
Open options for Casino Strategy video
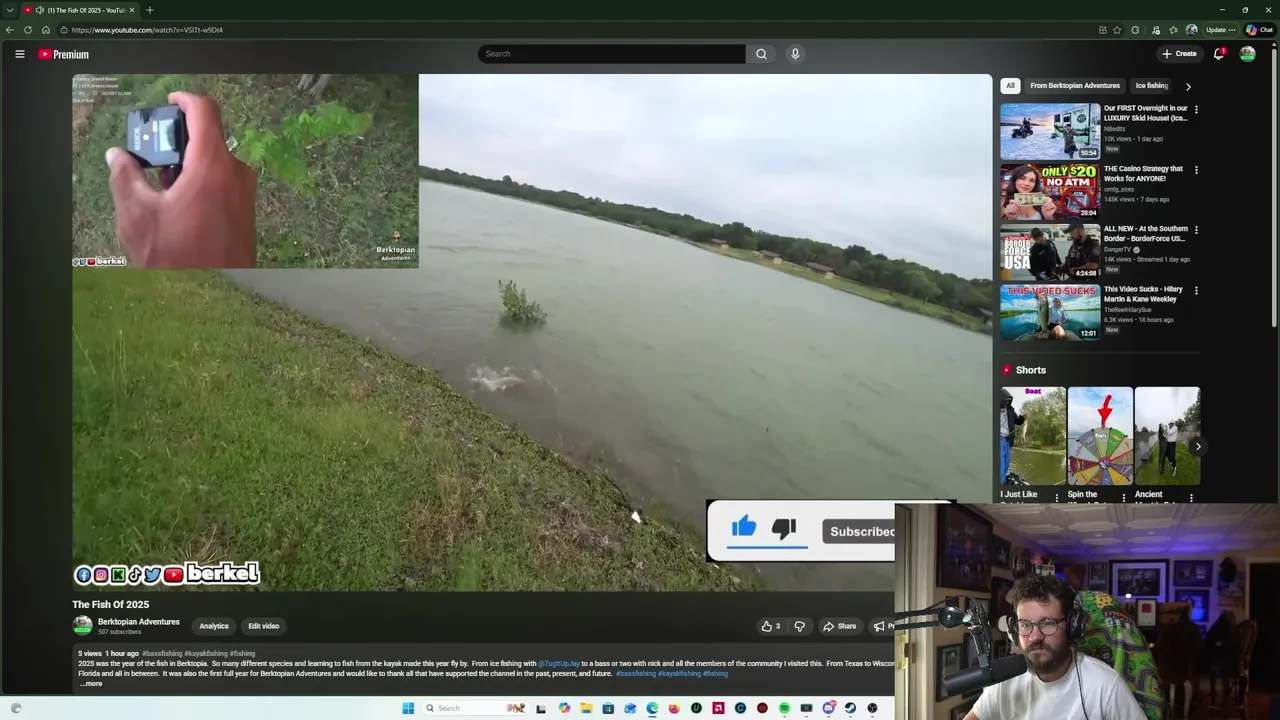tap(1196, 170)
